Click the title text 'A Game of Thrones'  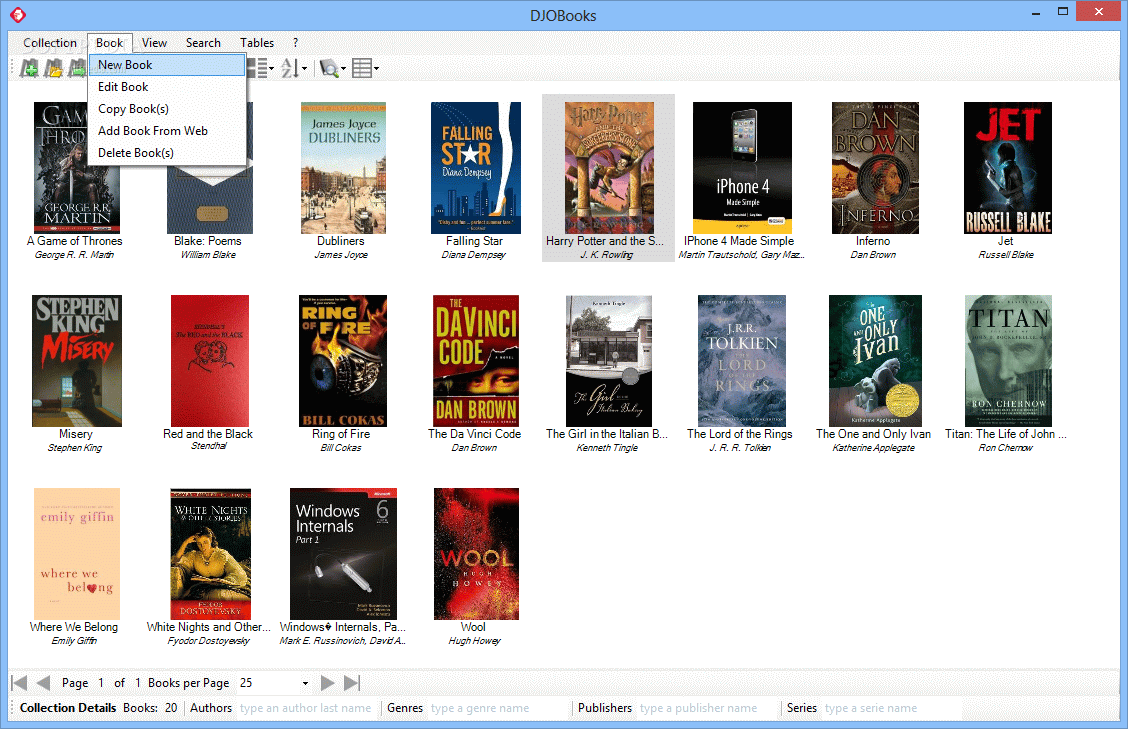coord(75,241)
